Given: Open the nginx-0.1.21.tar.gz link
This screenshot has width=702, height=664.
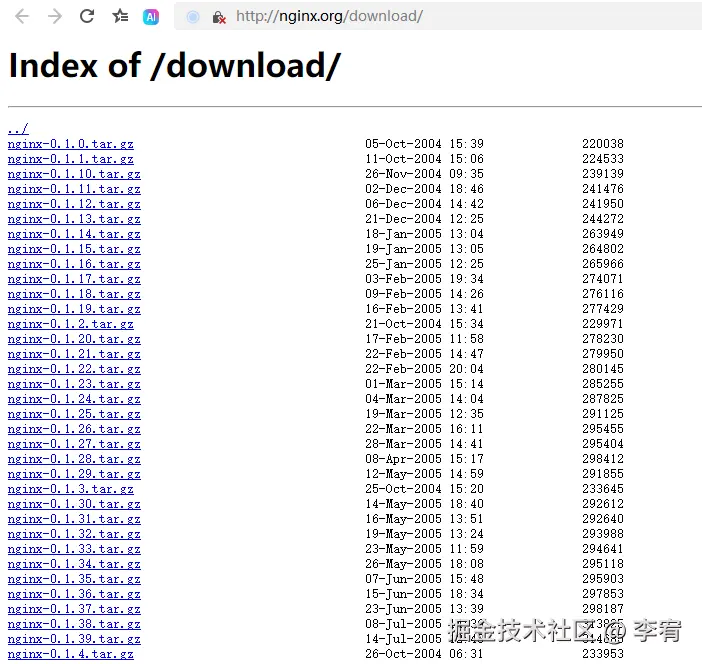Looking at the screenshot, I should (74, 354).
